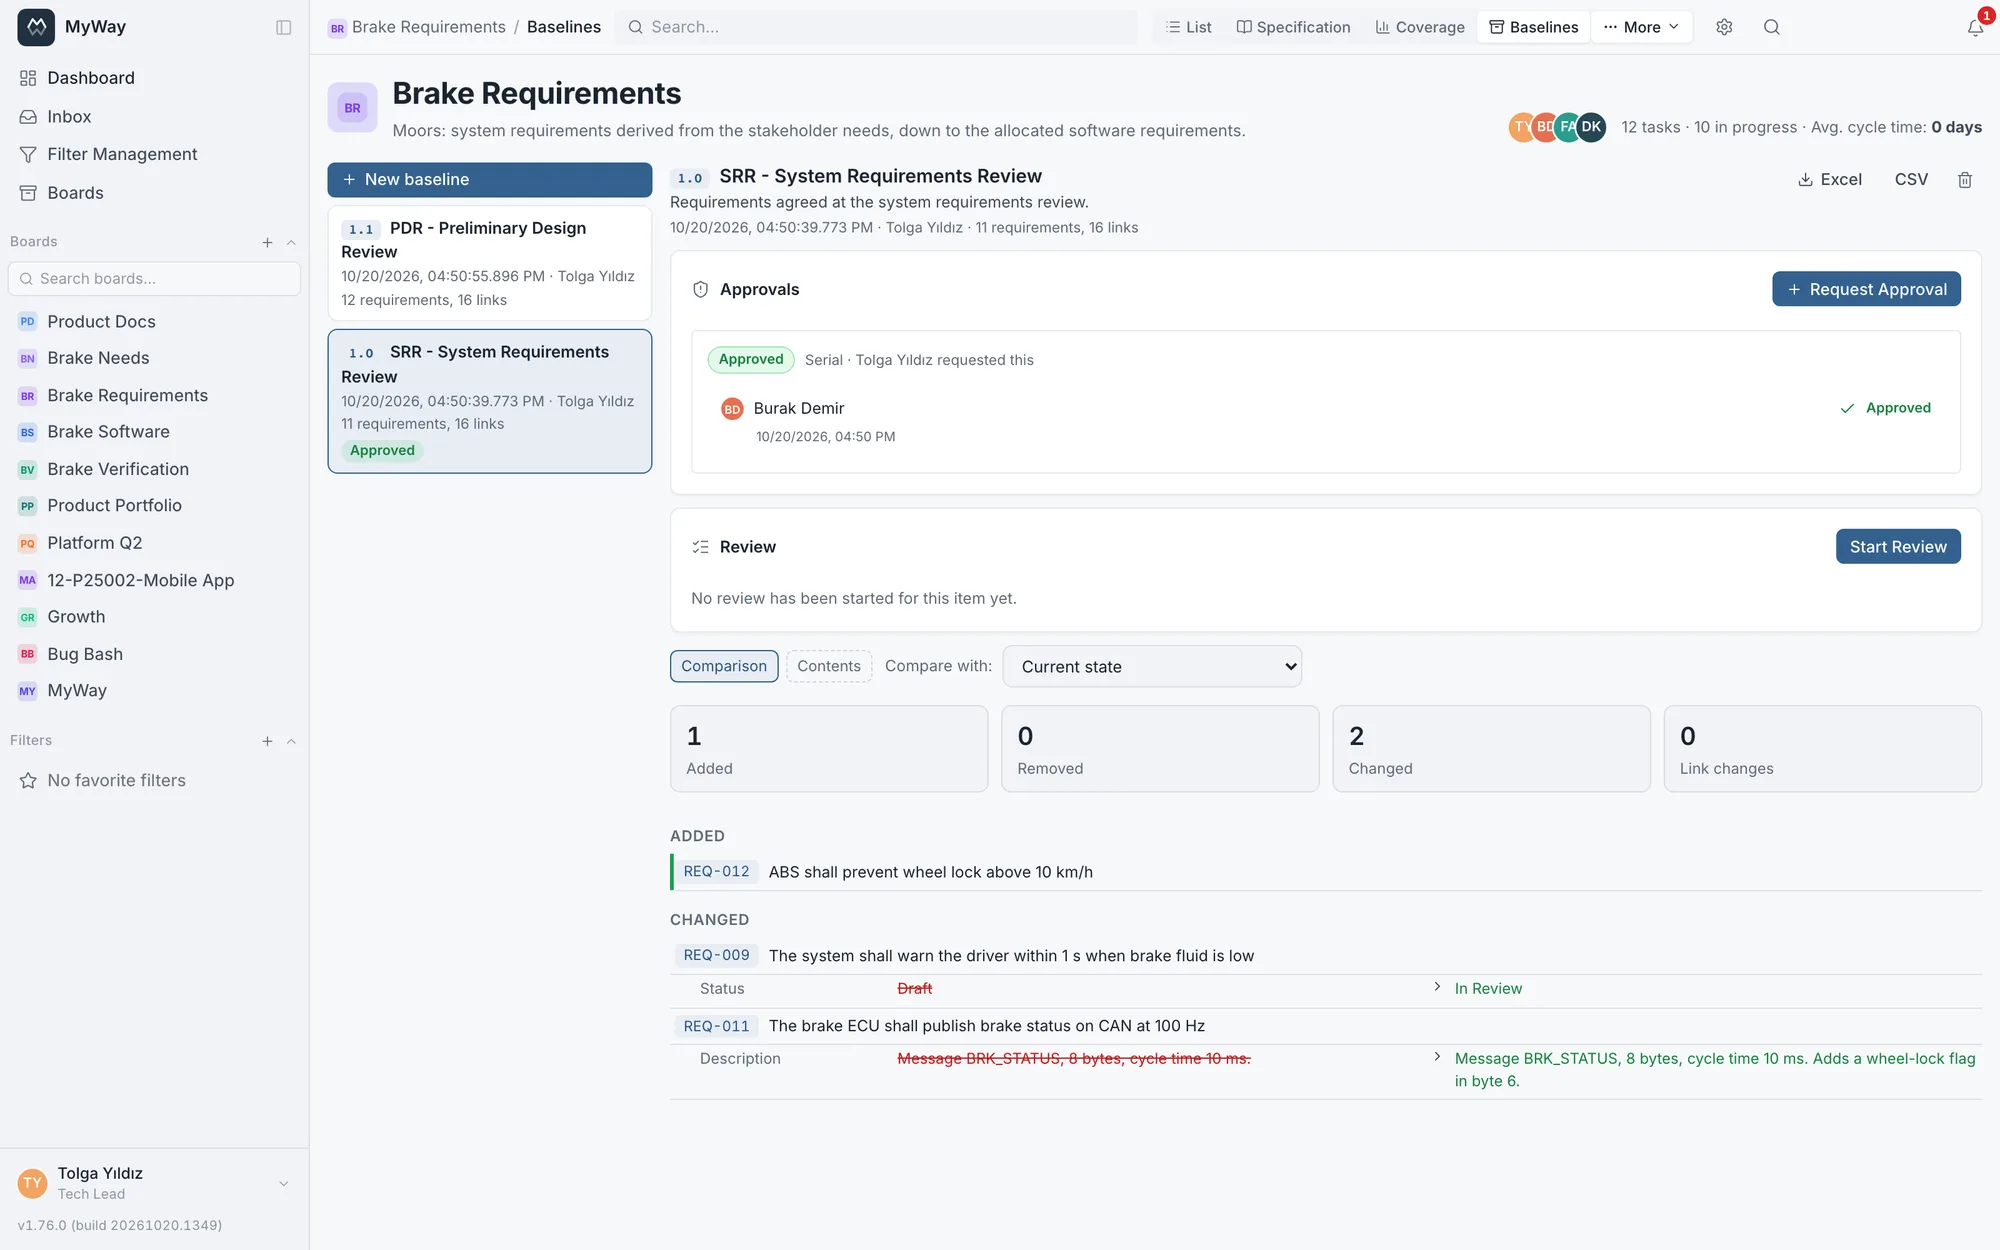Delete baseline with trash icon
2000x1250 pixels.
[1964, 179]
